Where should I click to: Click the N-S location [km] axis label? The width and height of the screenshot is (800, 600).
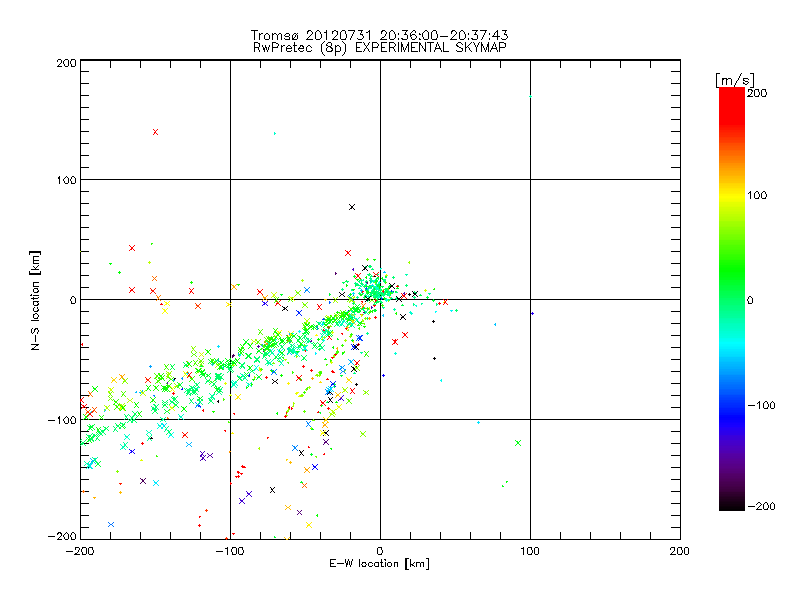coord(36,299)
